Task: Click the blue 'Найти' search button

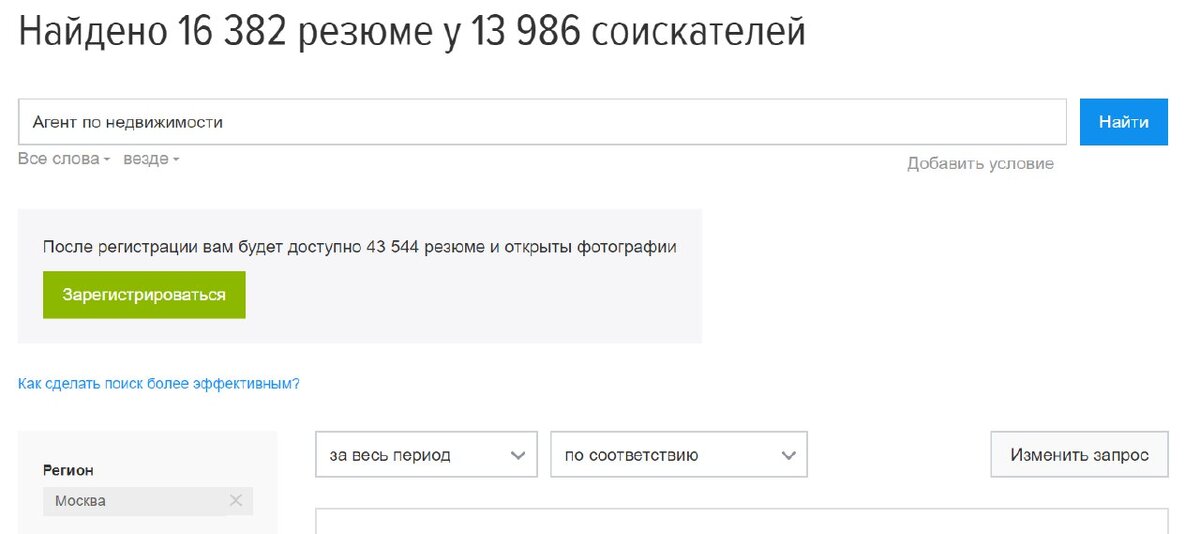Action: coord(1124,122)
